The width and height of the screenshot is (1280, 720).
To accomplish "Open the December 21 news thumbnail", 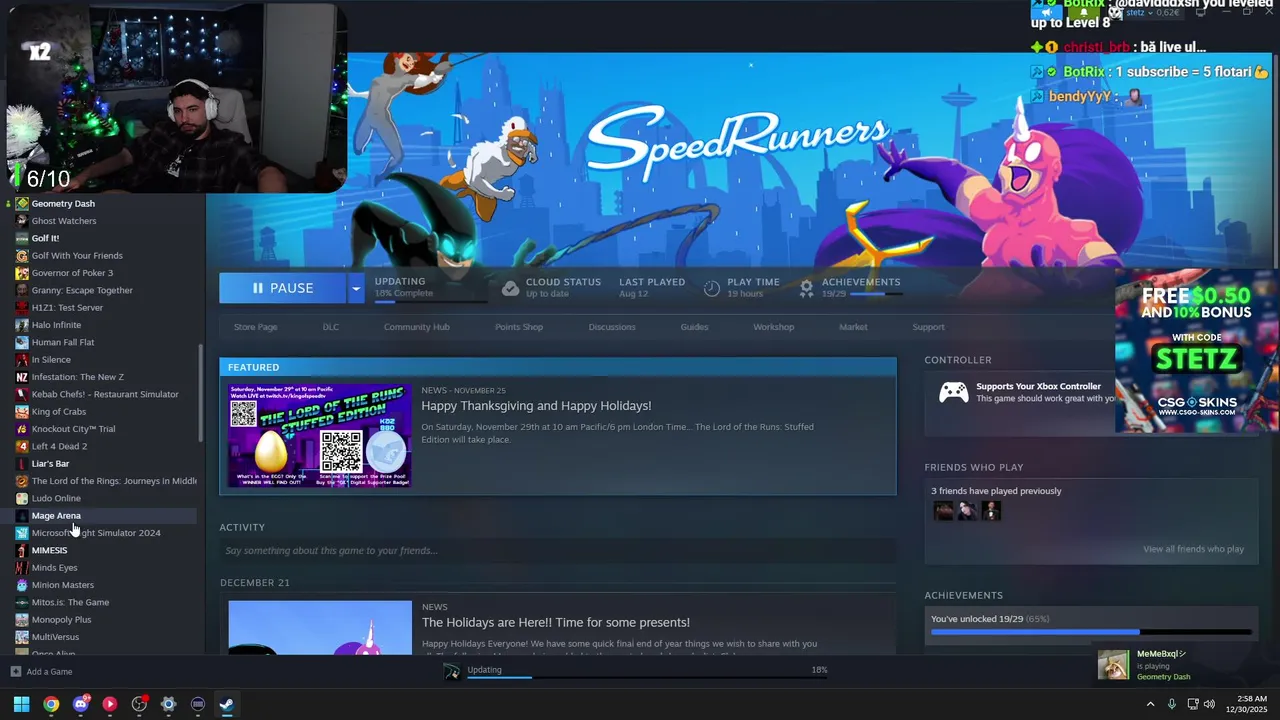I will pyautogui.click(x=320, y=627).
